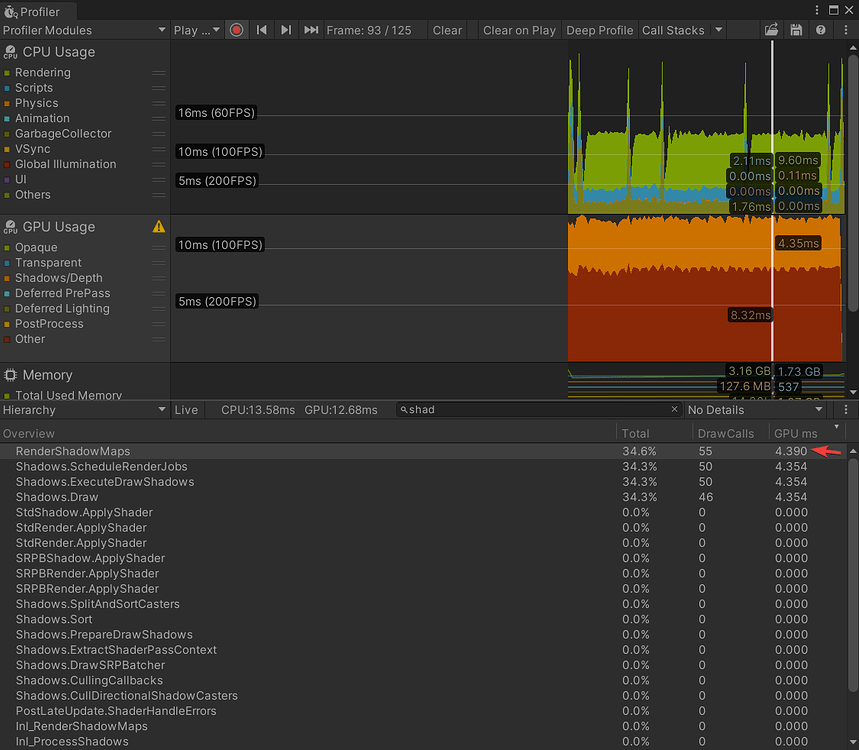Step to the next frame
Screen dimensions: 859x750
(x=286, y=30)
